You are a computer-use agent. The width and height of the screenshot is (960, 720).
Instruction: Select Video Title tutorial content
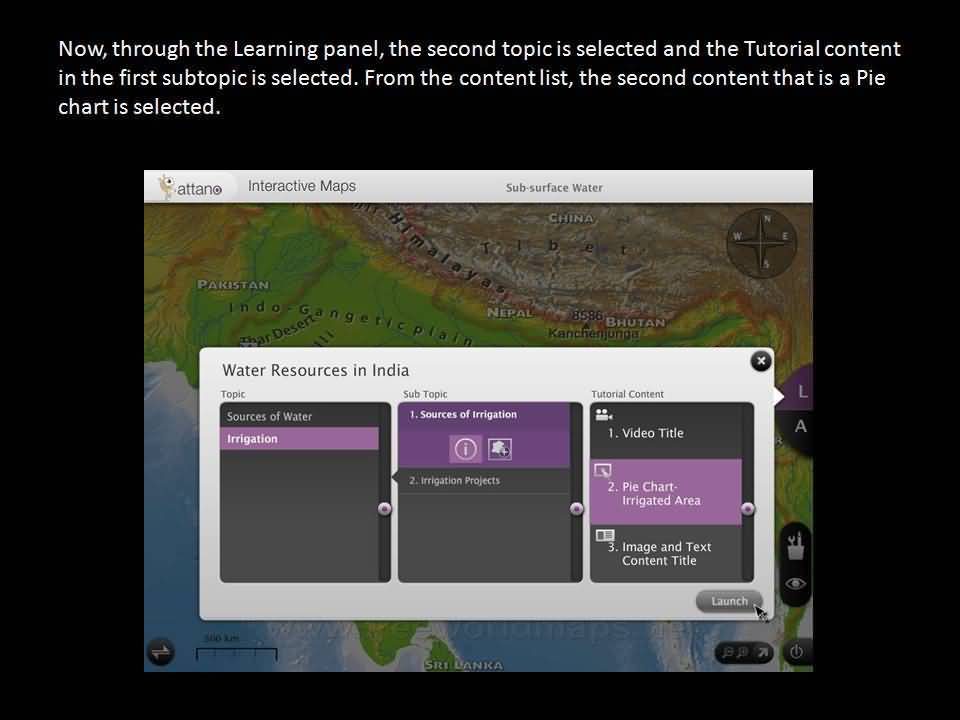[x=665, y=432]
